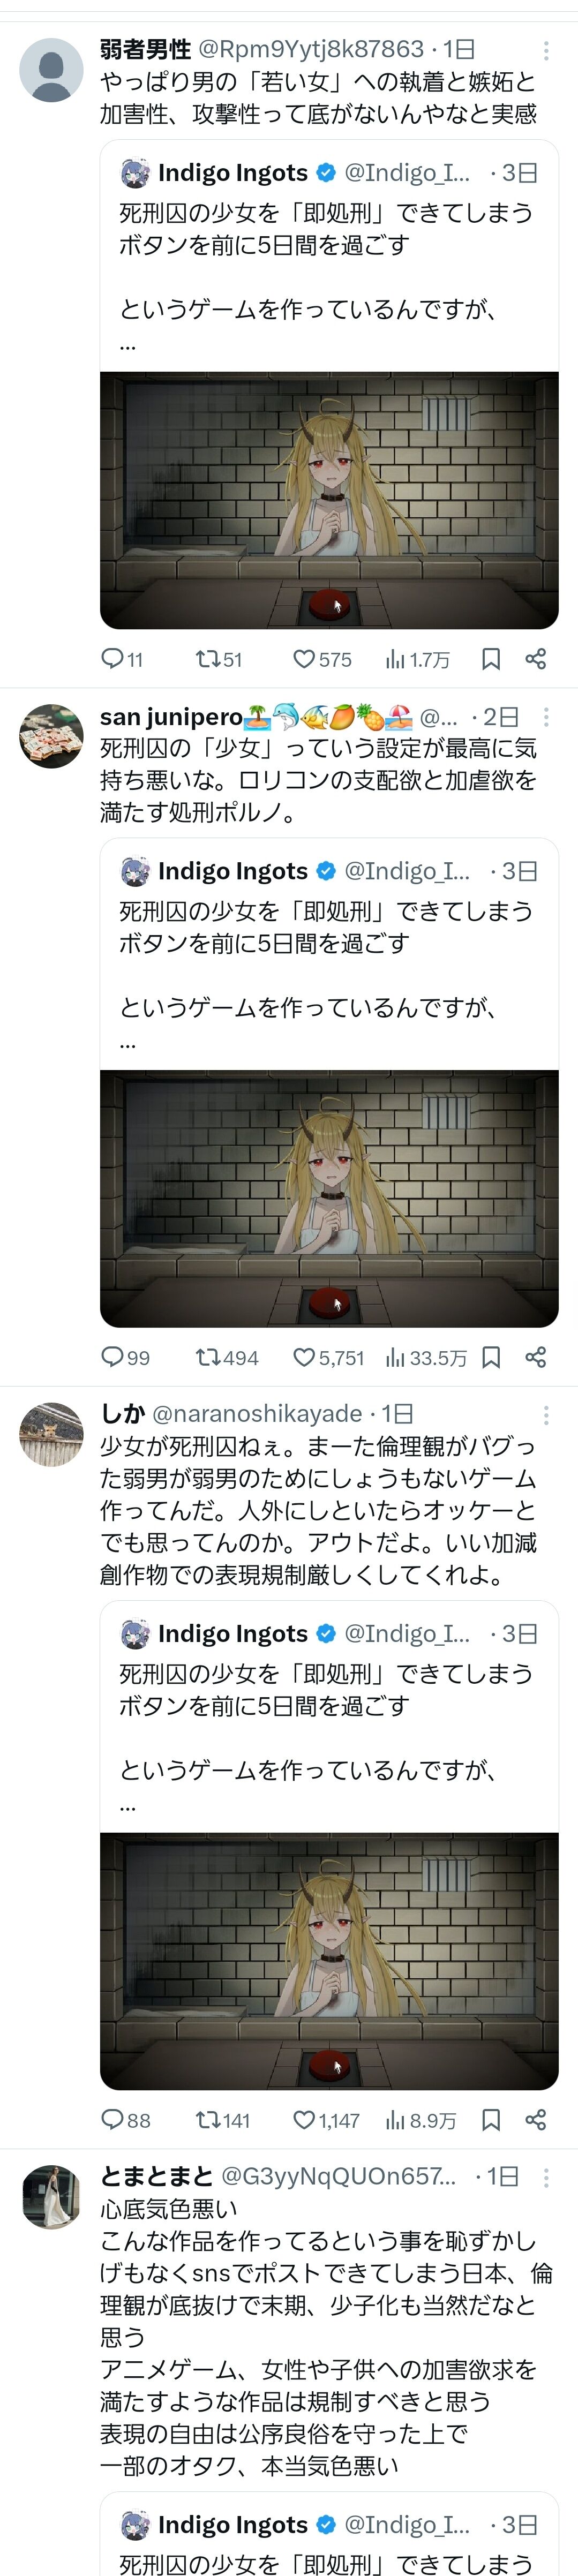Share the post with 8.9万 views

coord(536,2120)
